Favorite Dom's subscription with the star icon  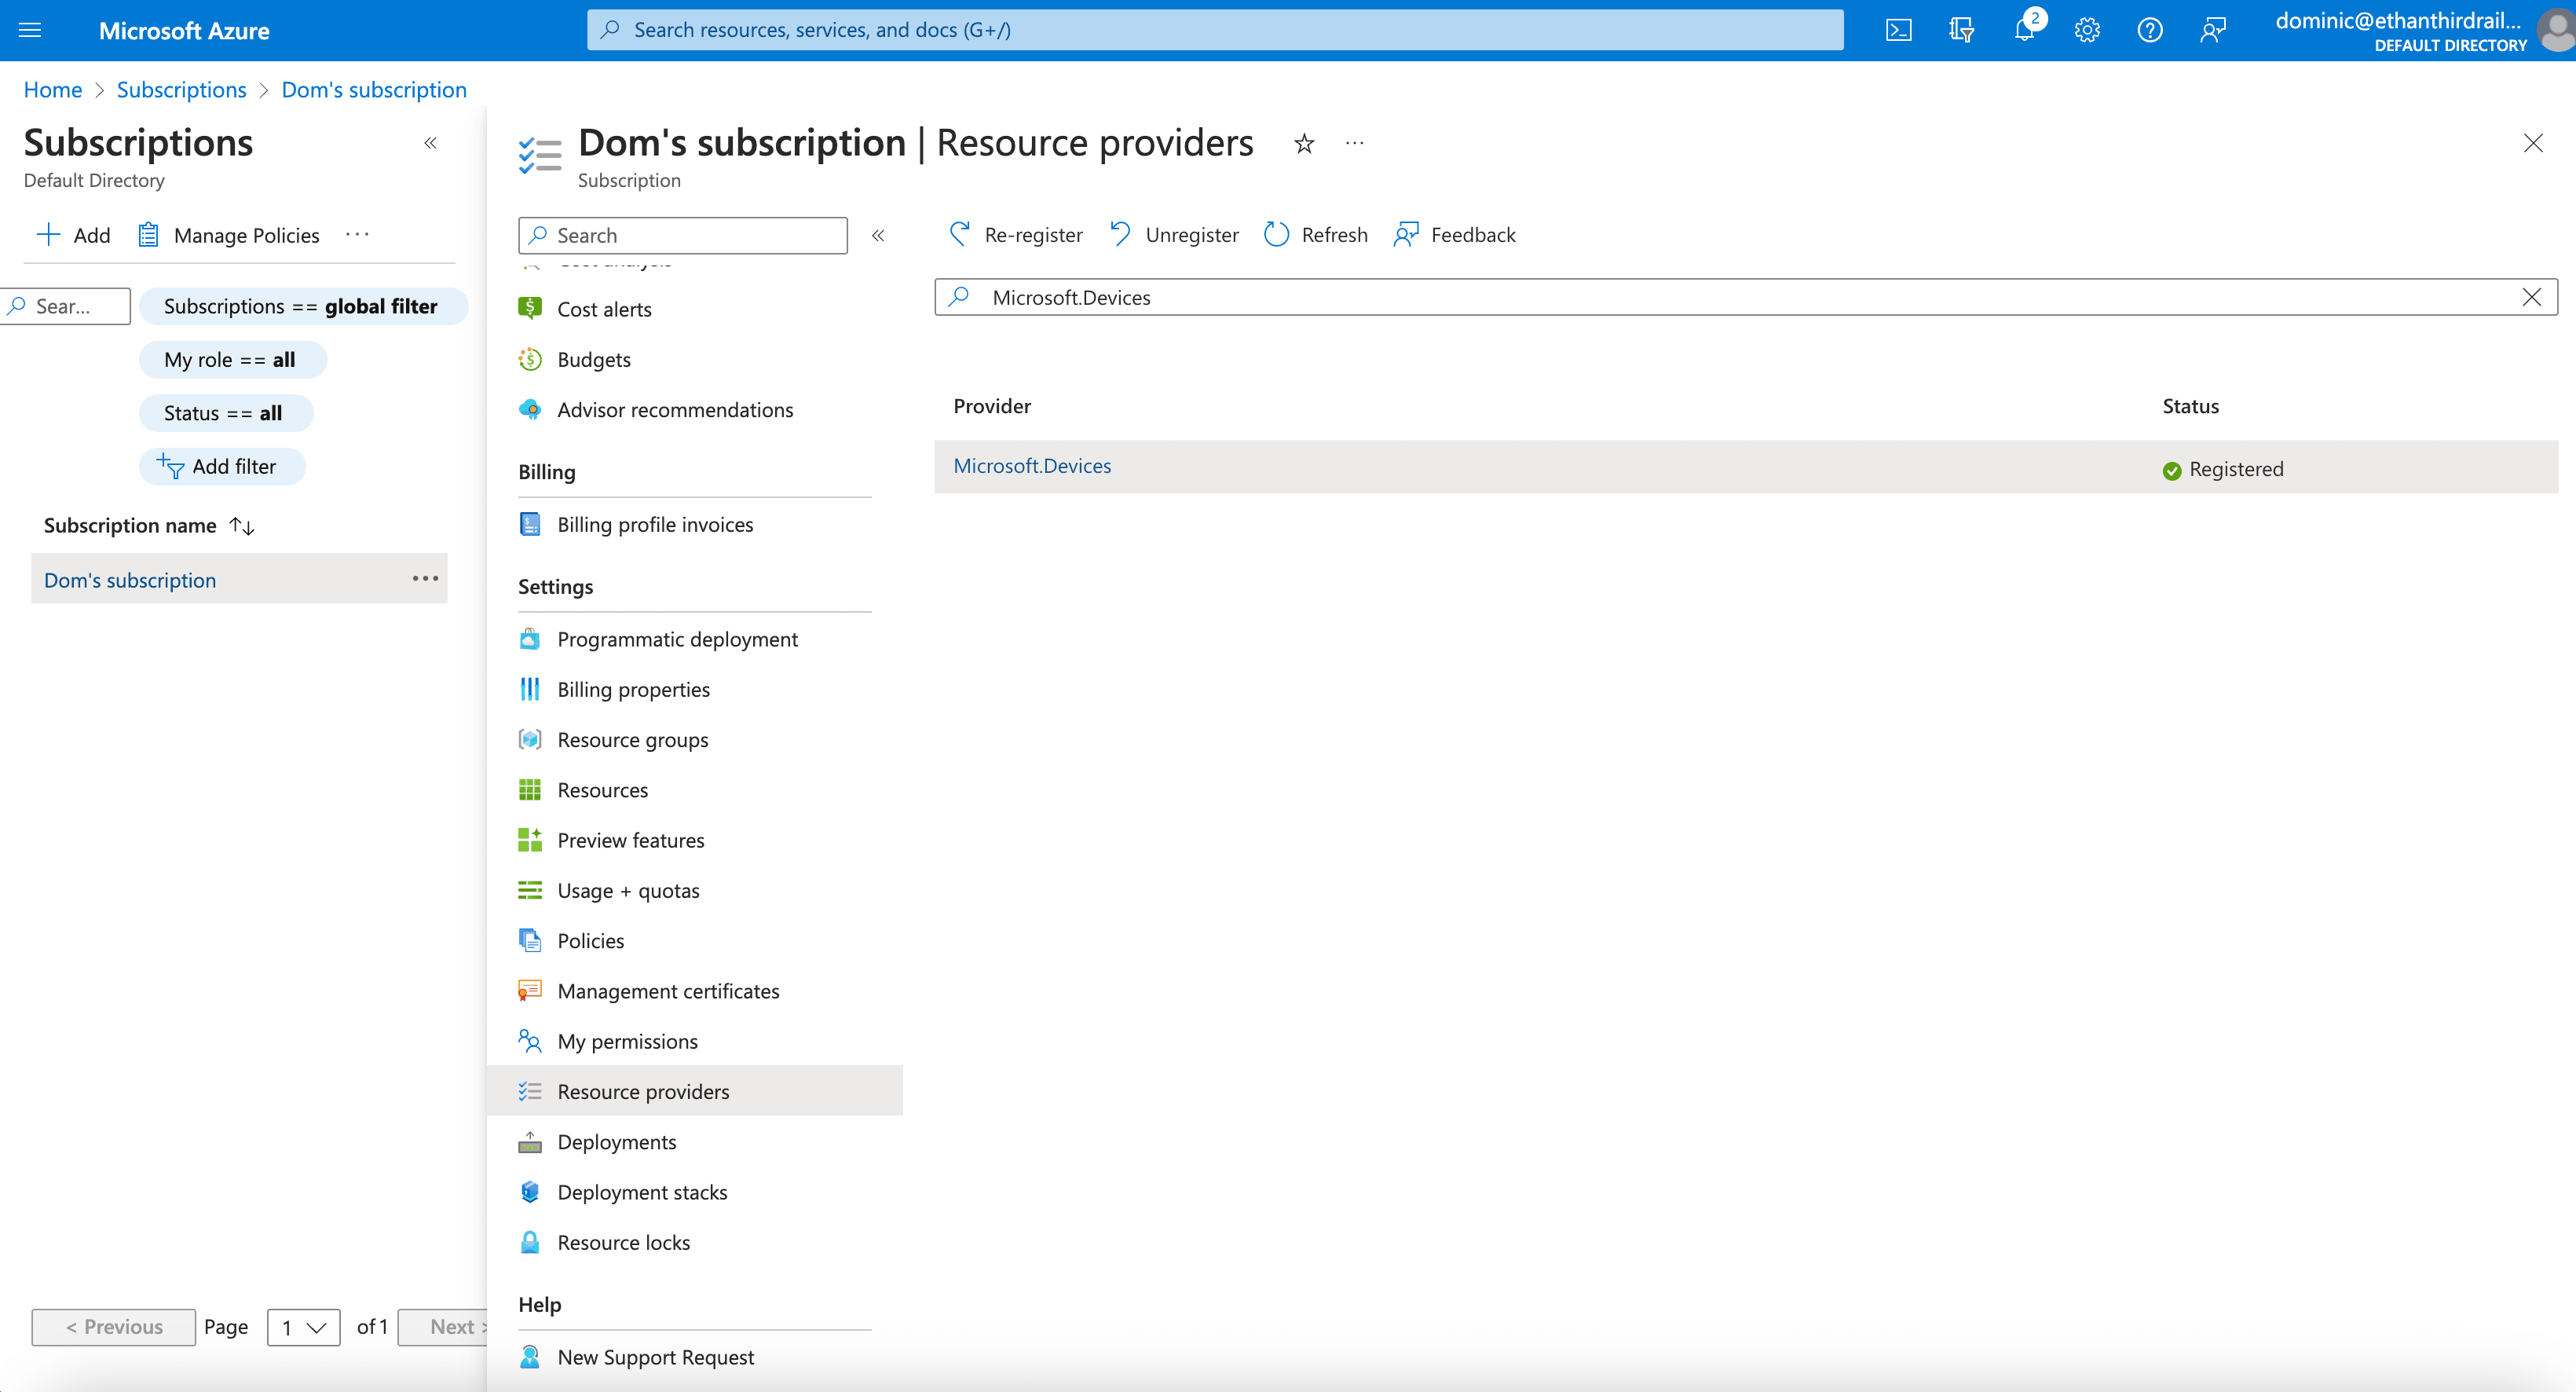tap(1304, 144)
